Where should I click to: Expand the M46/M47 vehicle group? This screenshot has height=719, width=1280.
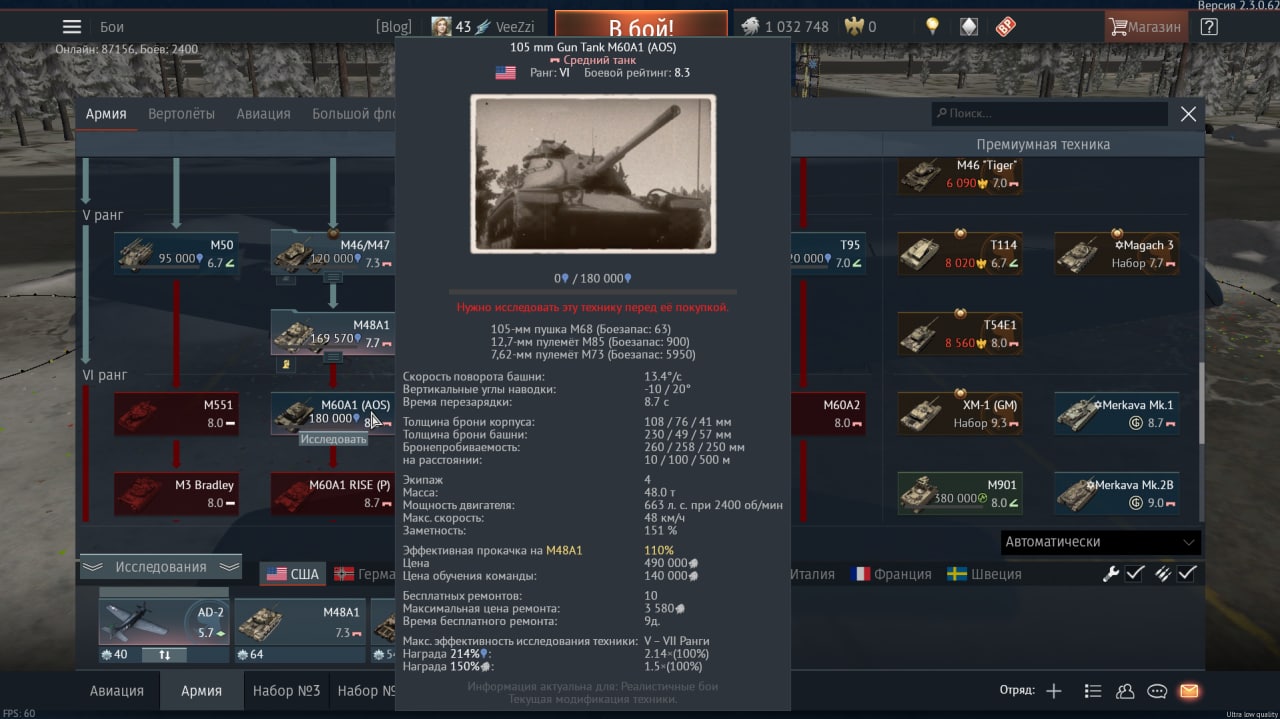coord(333,277)
